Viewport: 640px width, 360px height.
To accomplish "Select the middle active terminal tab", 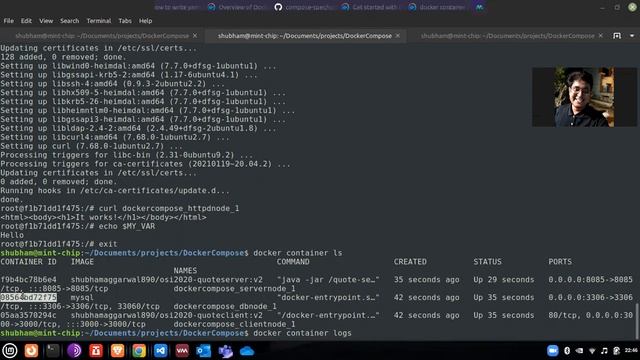I will [x=305, y=36].
